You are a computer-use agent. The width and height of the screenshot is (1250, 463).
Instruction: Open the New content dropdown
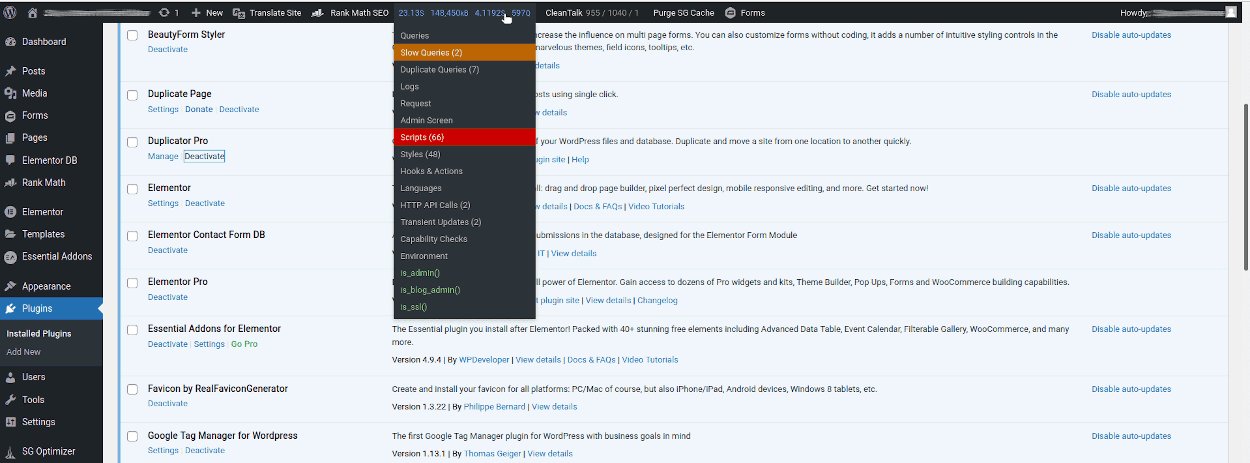click(208, 12)
